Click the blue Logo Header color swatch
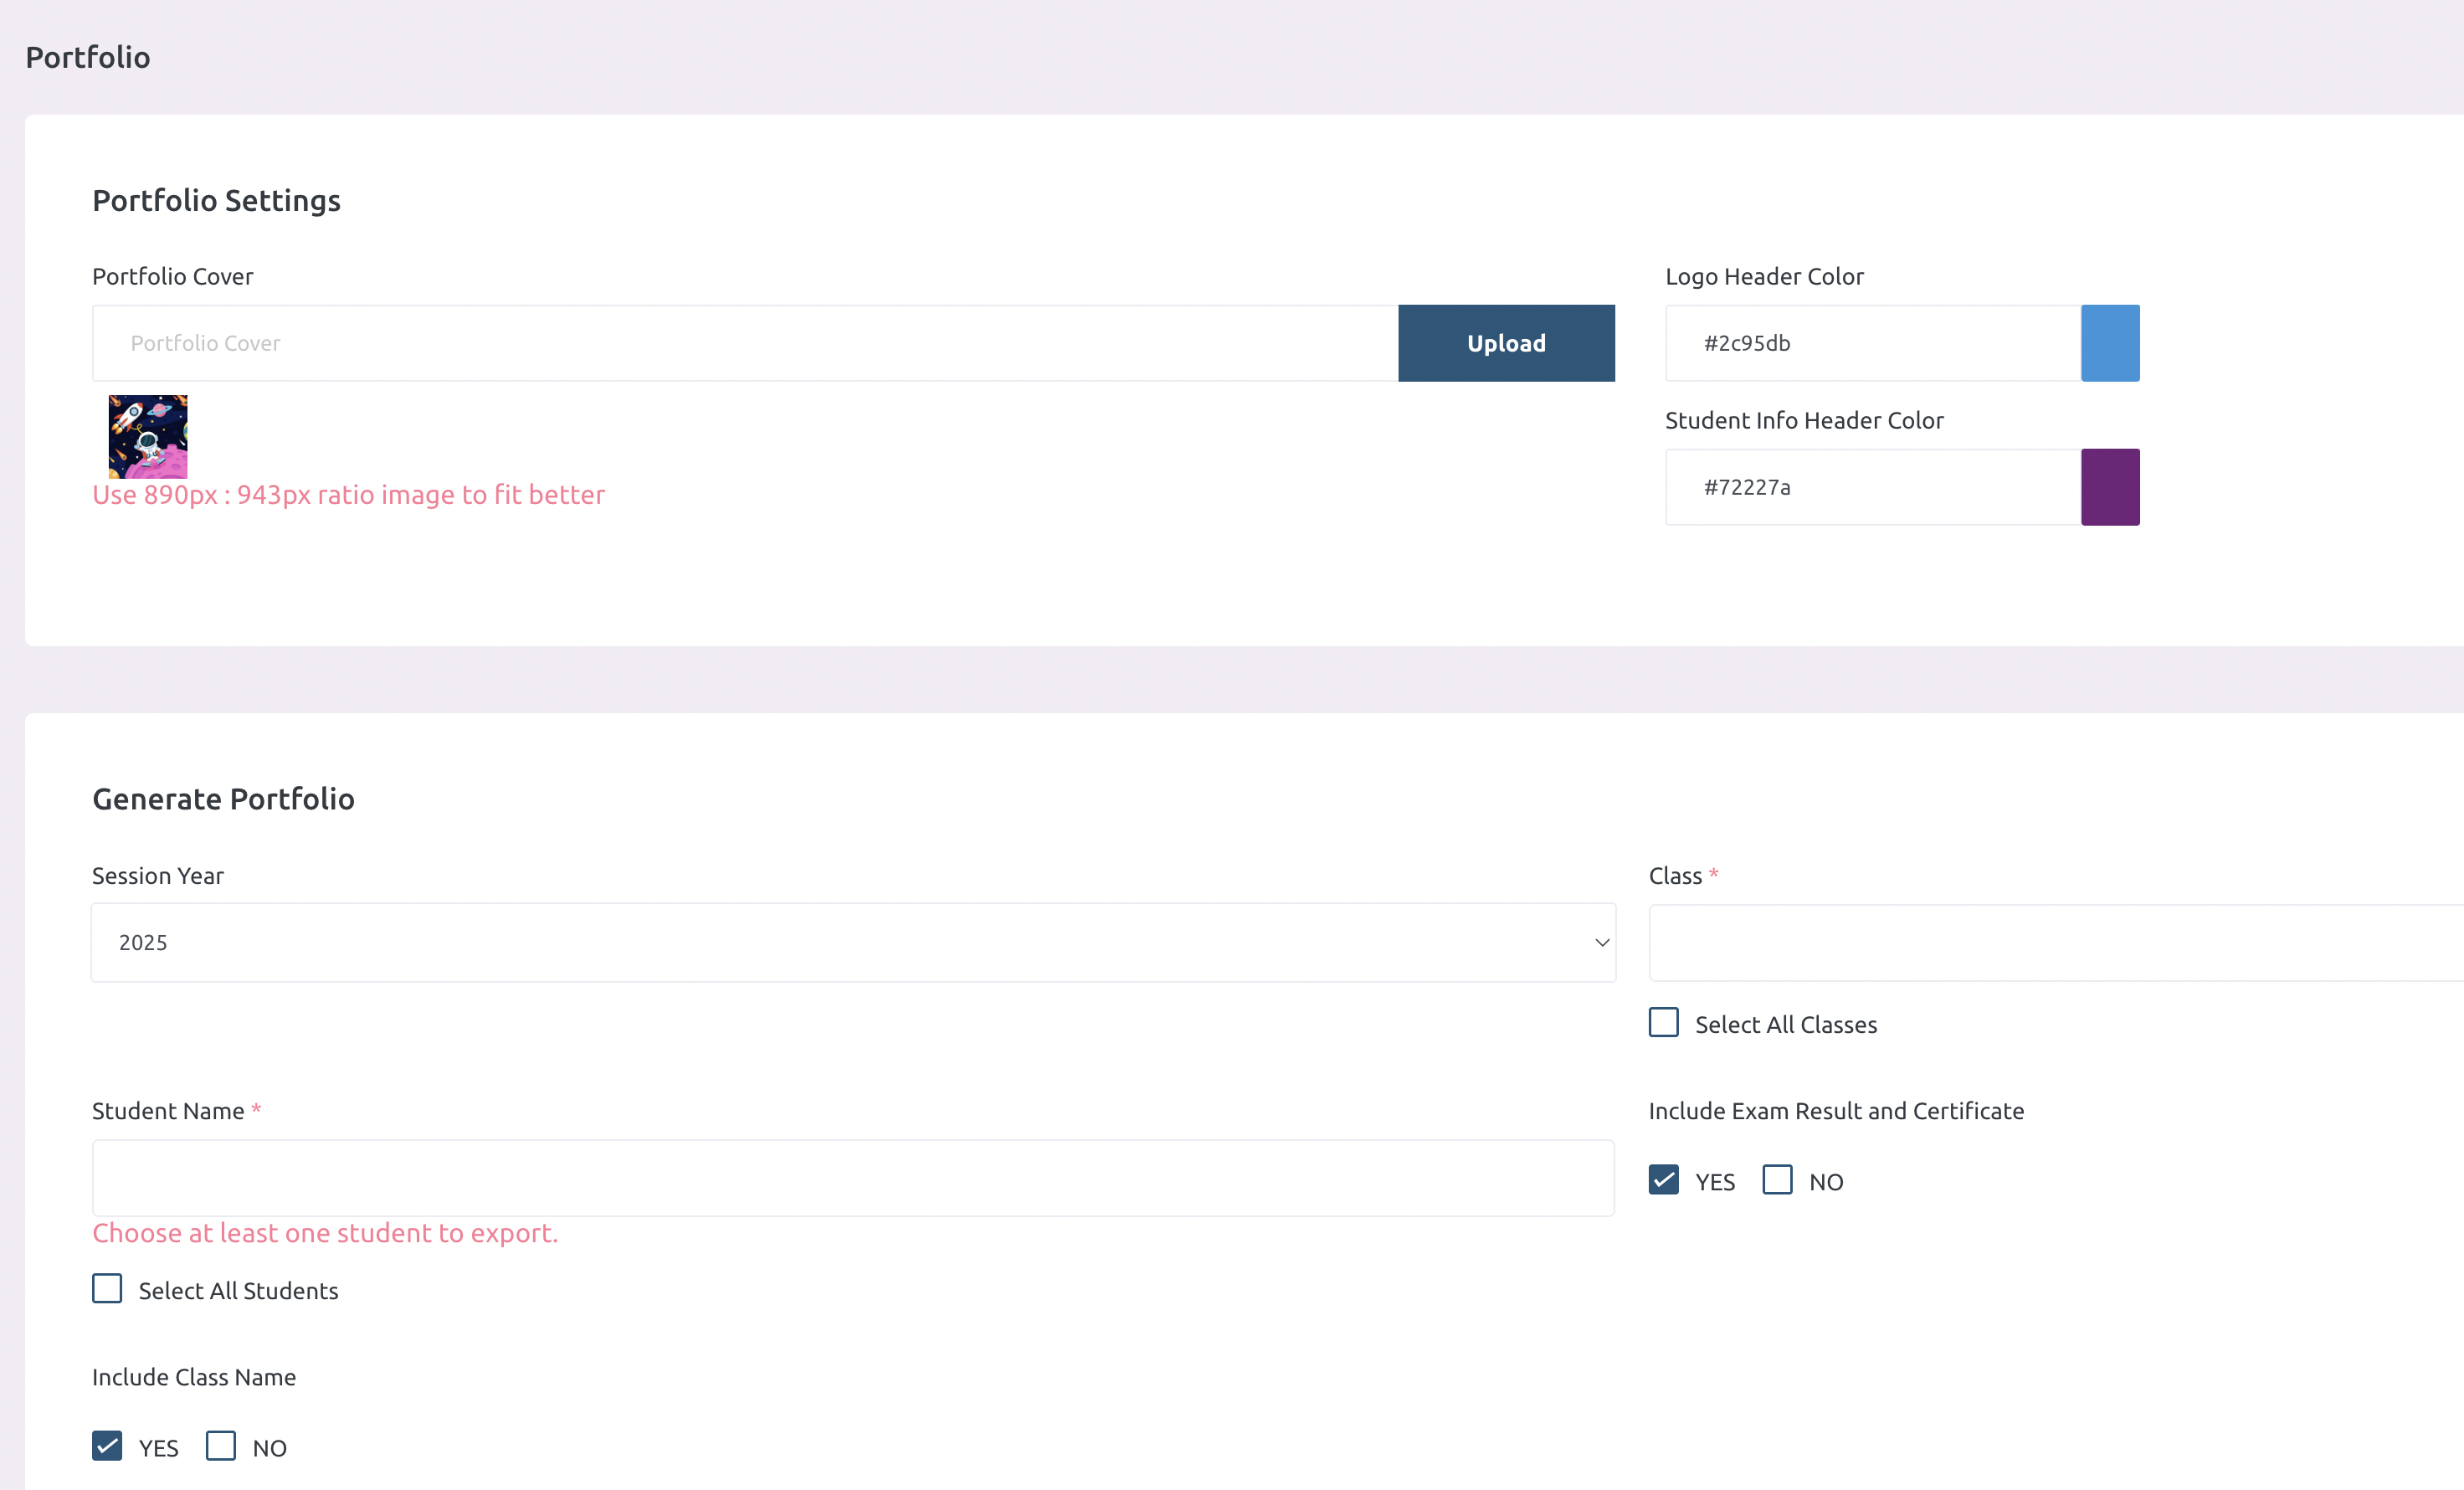 pos(2109,343)
